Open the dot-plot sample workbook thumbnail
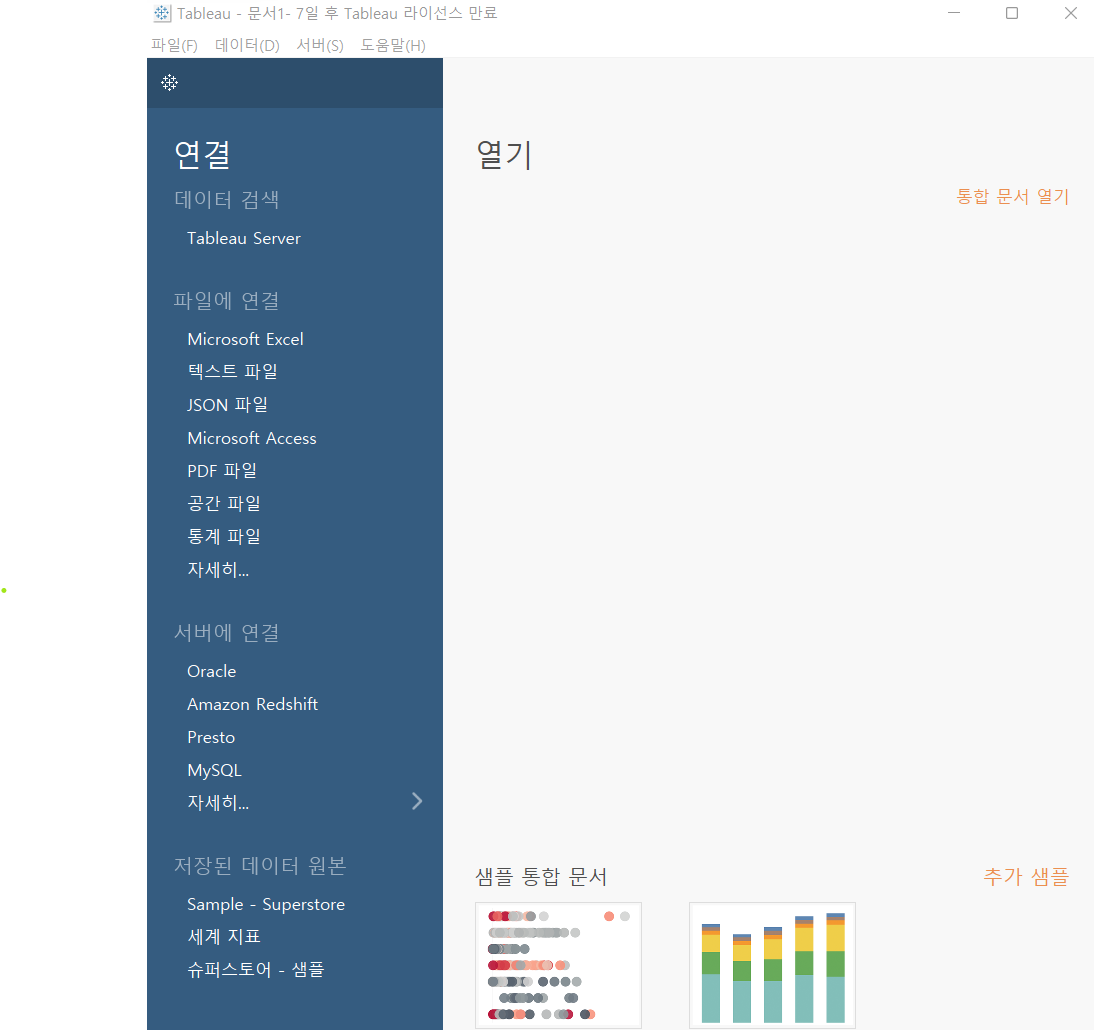1094x1030 pixels. (x=558, y=966)
